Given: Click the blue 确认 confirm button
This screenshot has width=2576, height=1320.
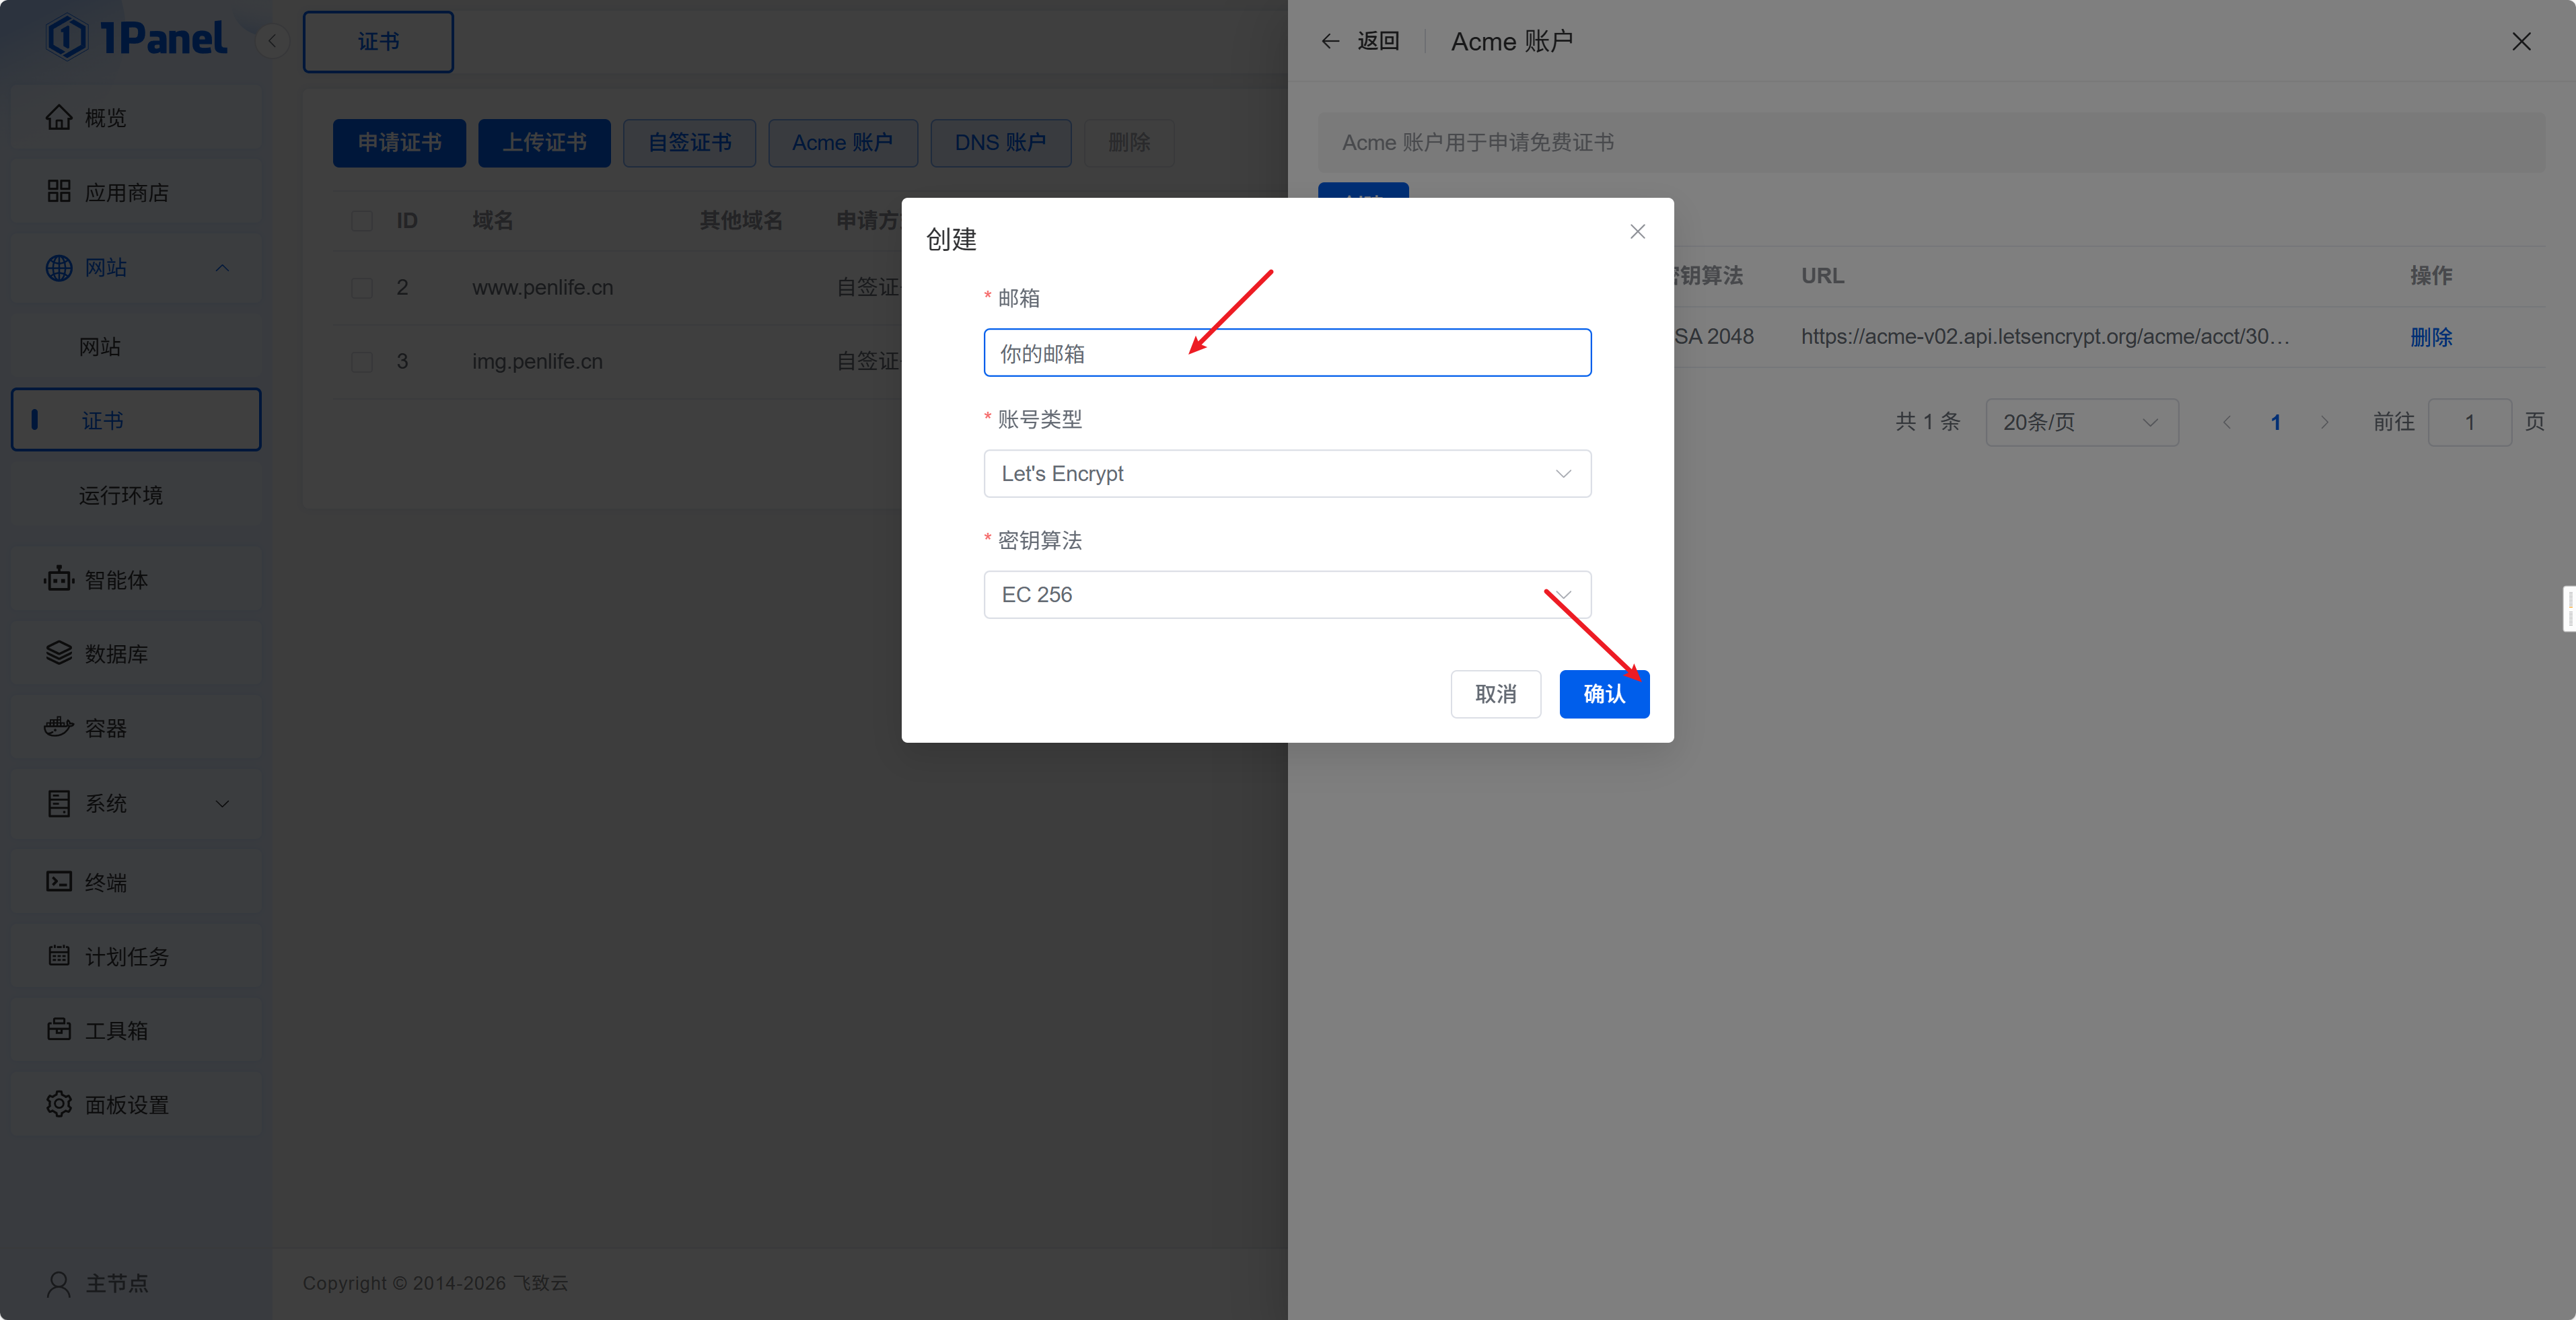Looking at the screenshot, I should point(1603,694).
